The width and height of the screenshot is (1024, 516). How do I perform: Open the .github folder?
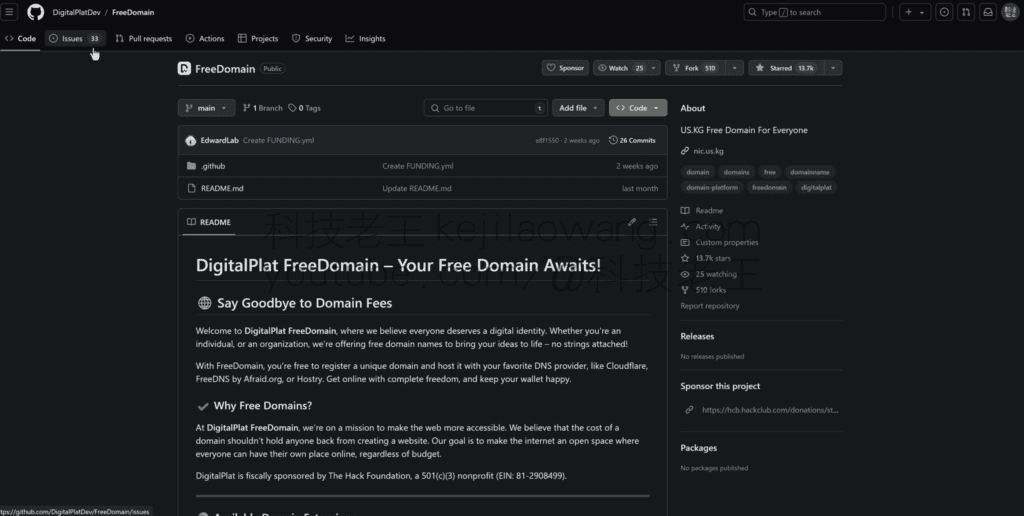point(213,166)
